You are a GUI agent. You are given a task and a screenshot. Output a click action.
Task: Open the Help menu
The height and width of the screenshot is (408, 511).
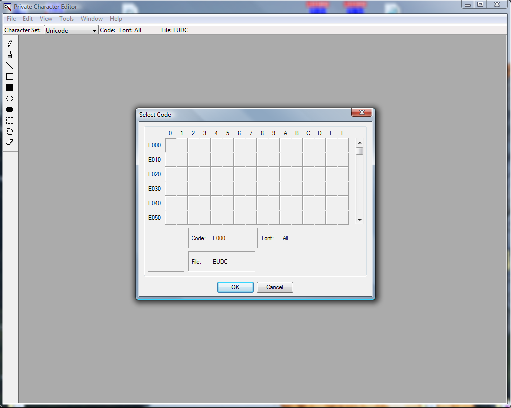click(x=116, y=19)
